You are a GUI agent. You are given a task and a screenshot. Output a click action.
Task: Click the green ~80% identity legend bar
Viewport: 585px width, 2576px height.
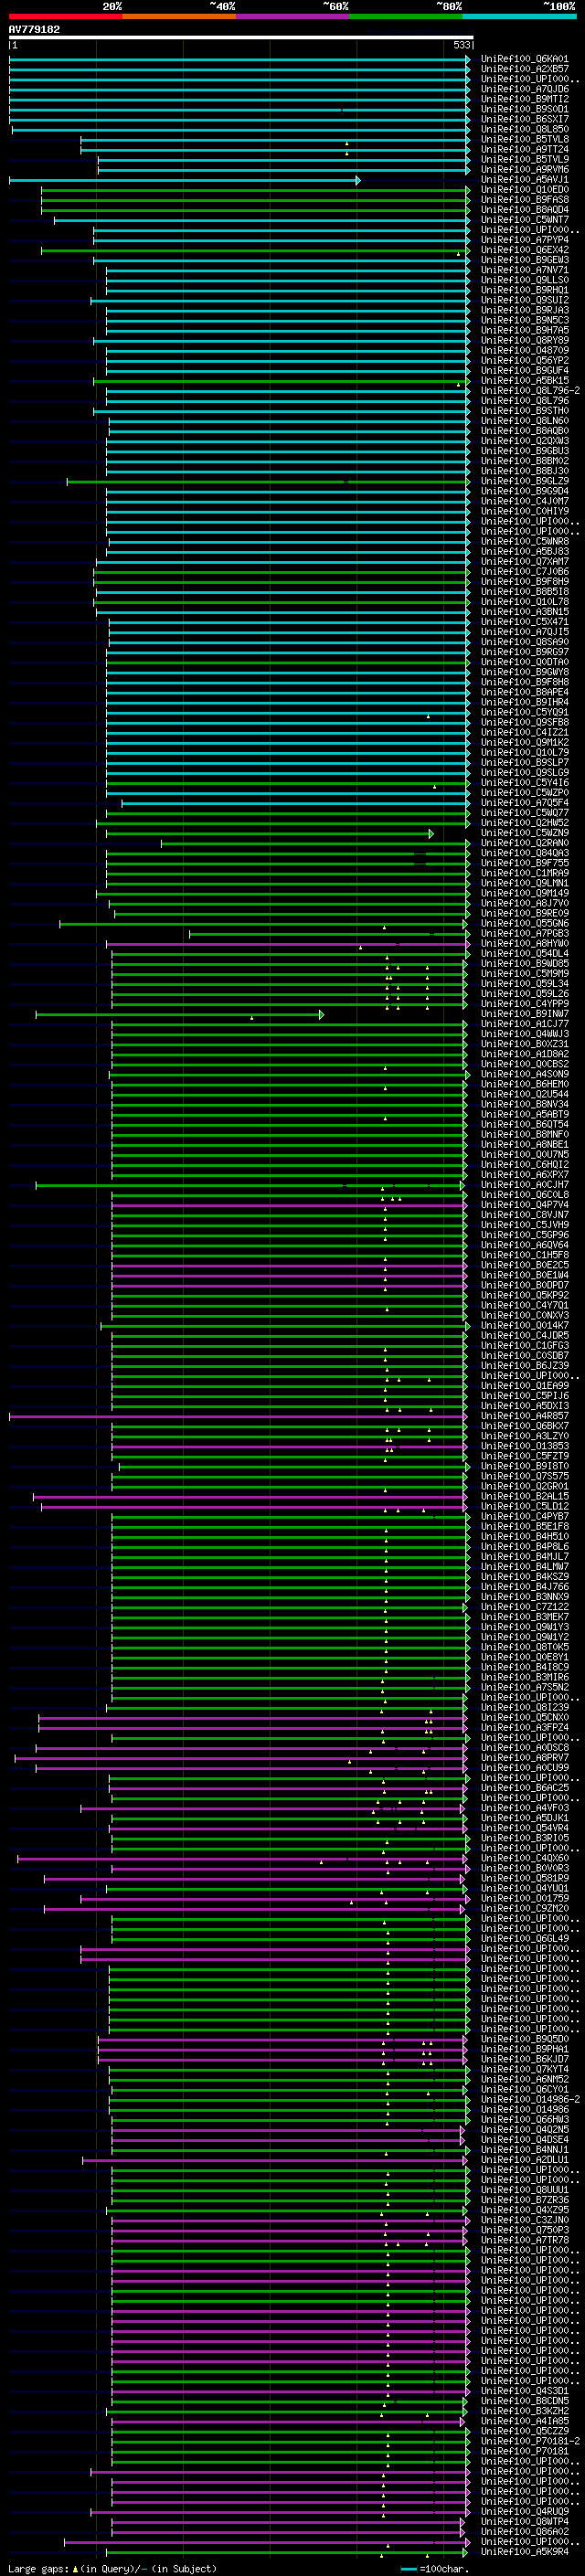point(406,16)
